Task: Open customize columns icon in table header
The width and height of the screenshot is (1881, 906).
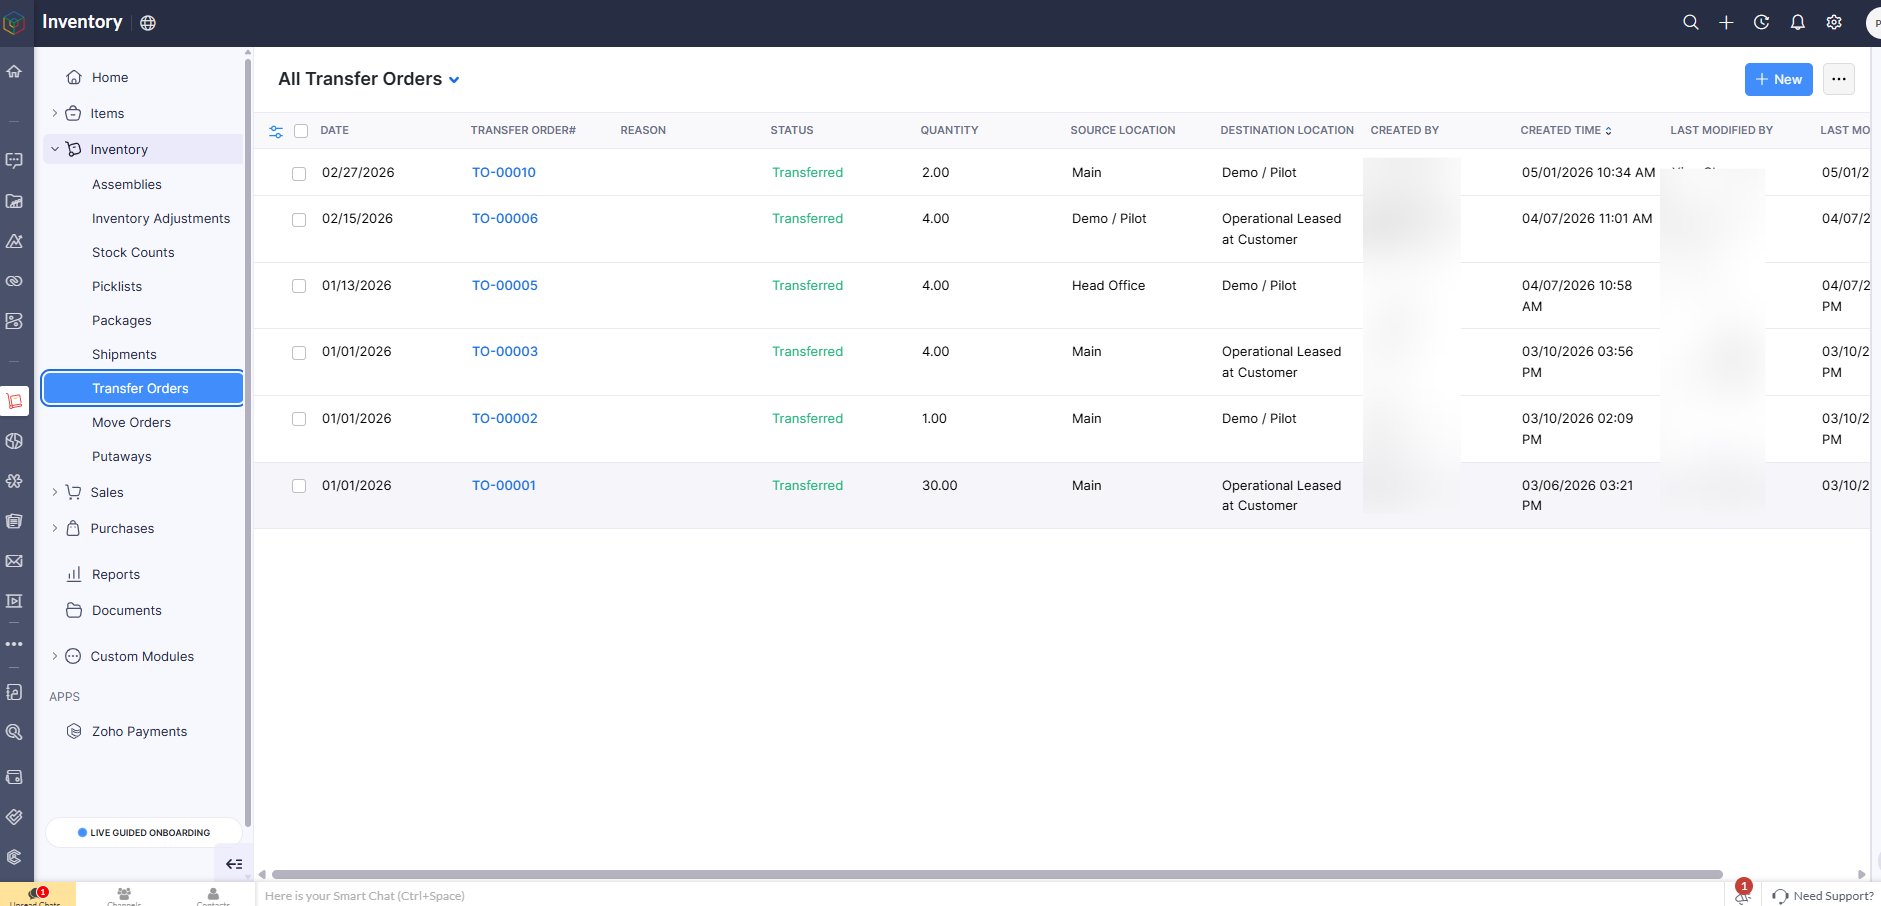Action: click(x=276, y=131)
